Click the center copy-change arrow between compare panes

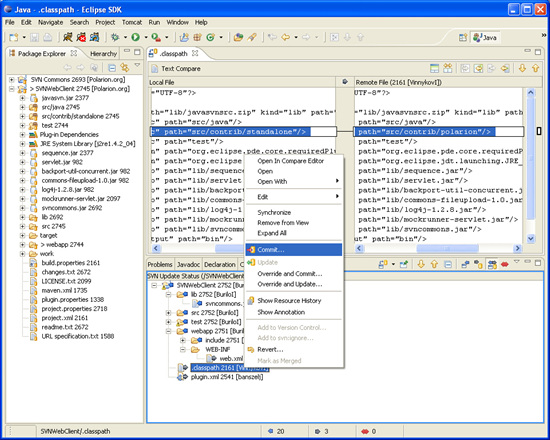(345, 82)
